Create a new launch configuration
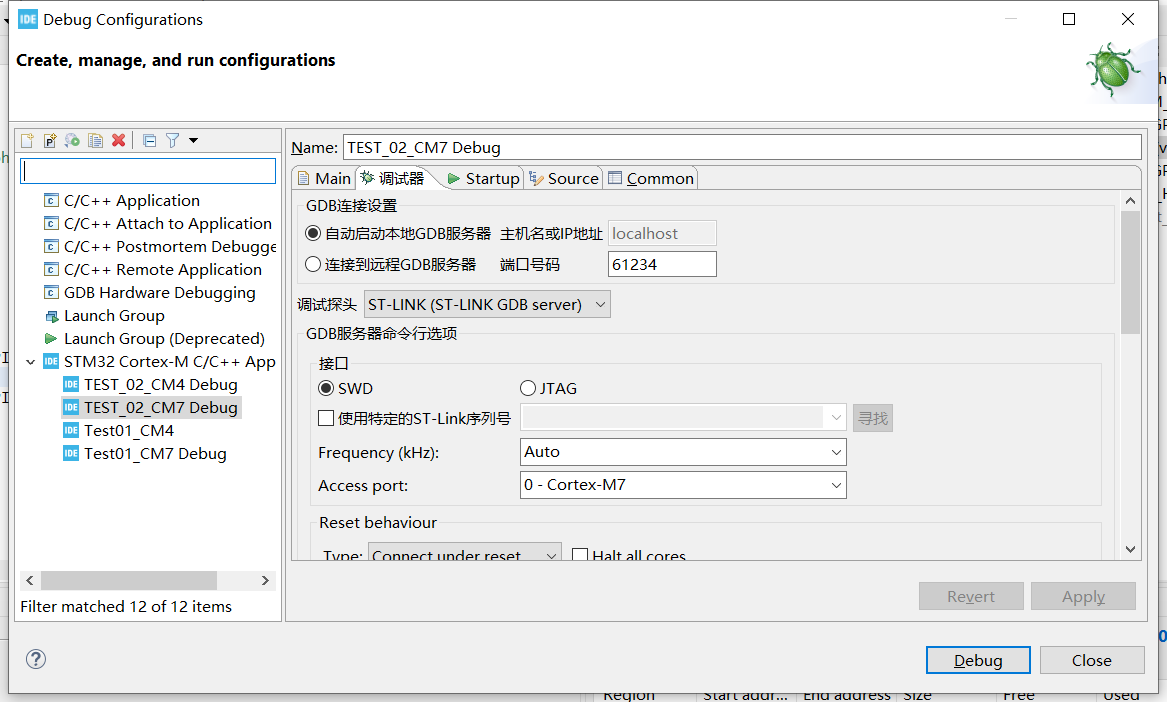This screenshot has width=1167, height=702. pos(25,140)
